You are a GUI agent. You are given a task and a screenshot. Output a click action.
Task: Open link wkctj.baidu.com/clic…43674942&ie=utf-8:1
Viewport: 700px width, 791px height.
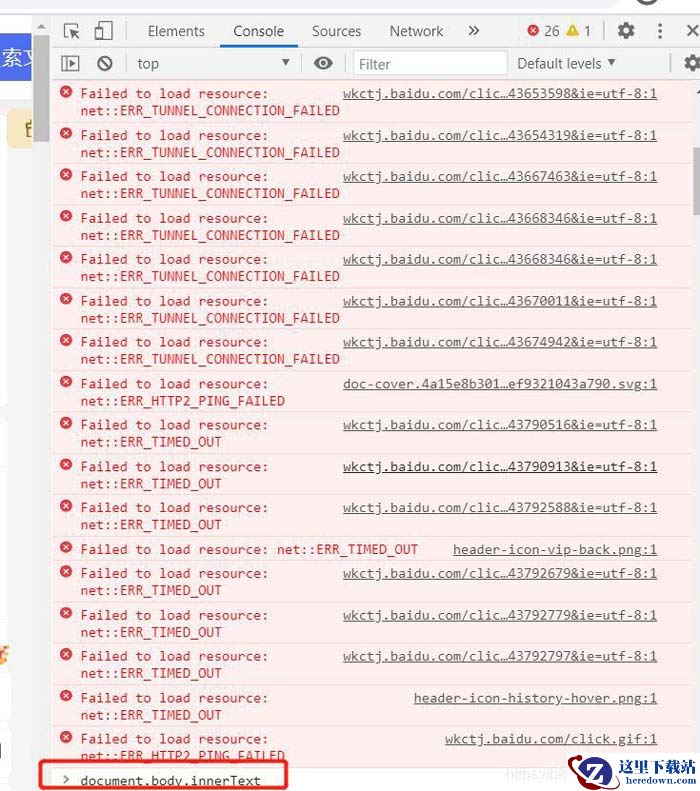pos(500,342)
